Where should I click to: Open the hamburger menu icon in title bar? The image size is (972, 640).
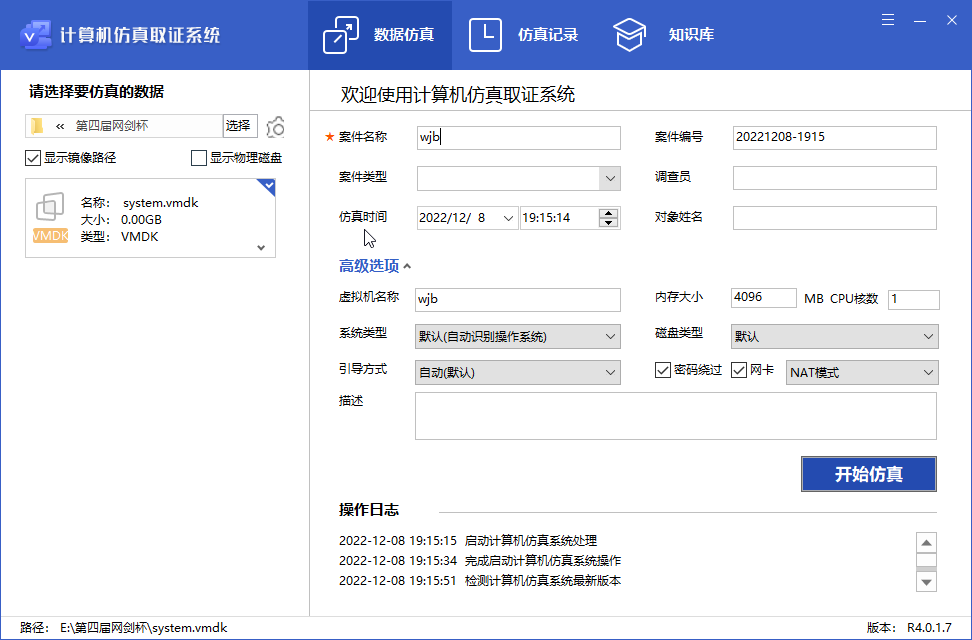click(888, 20)
